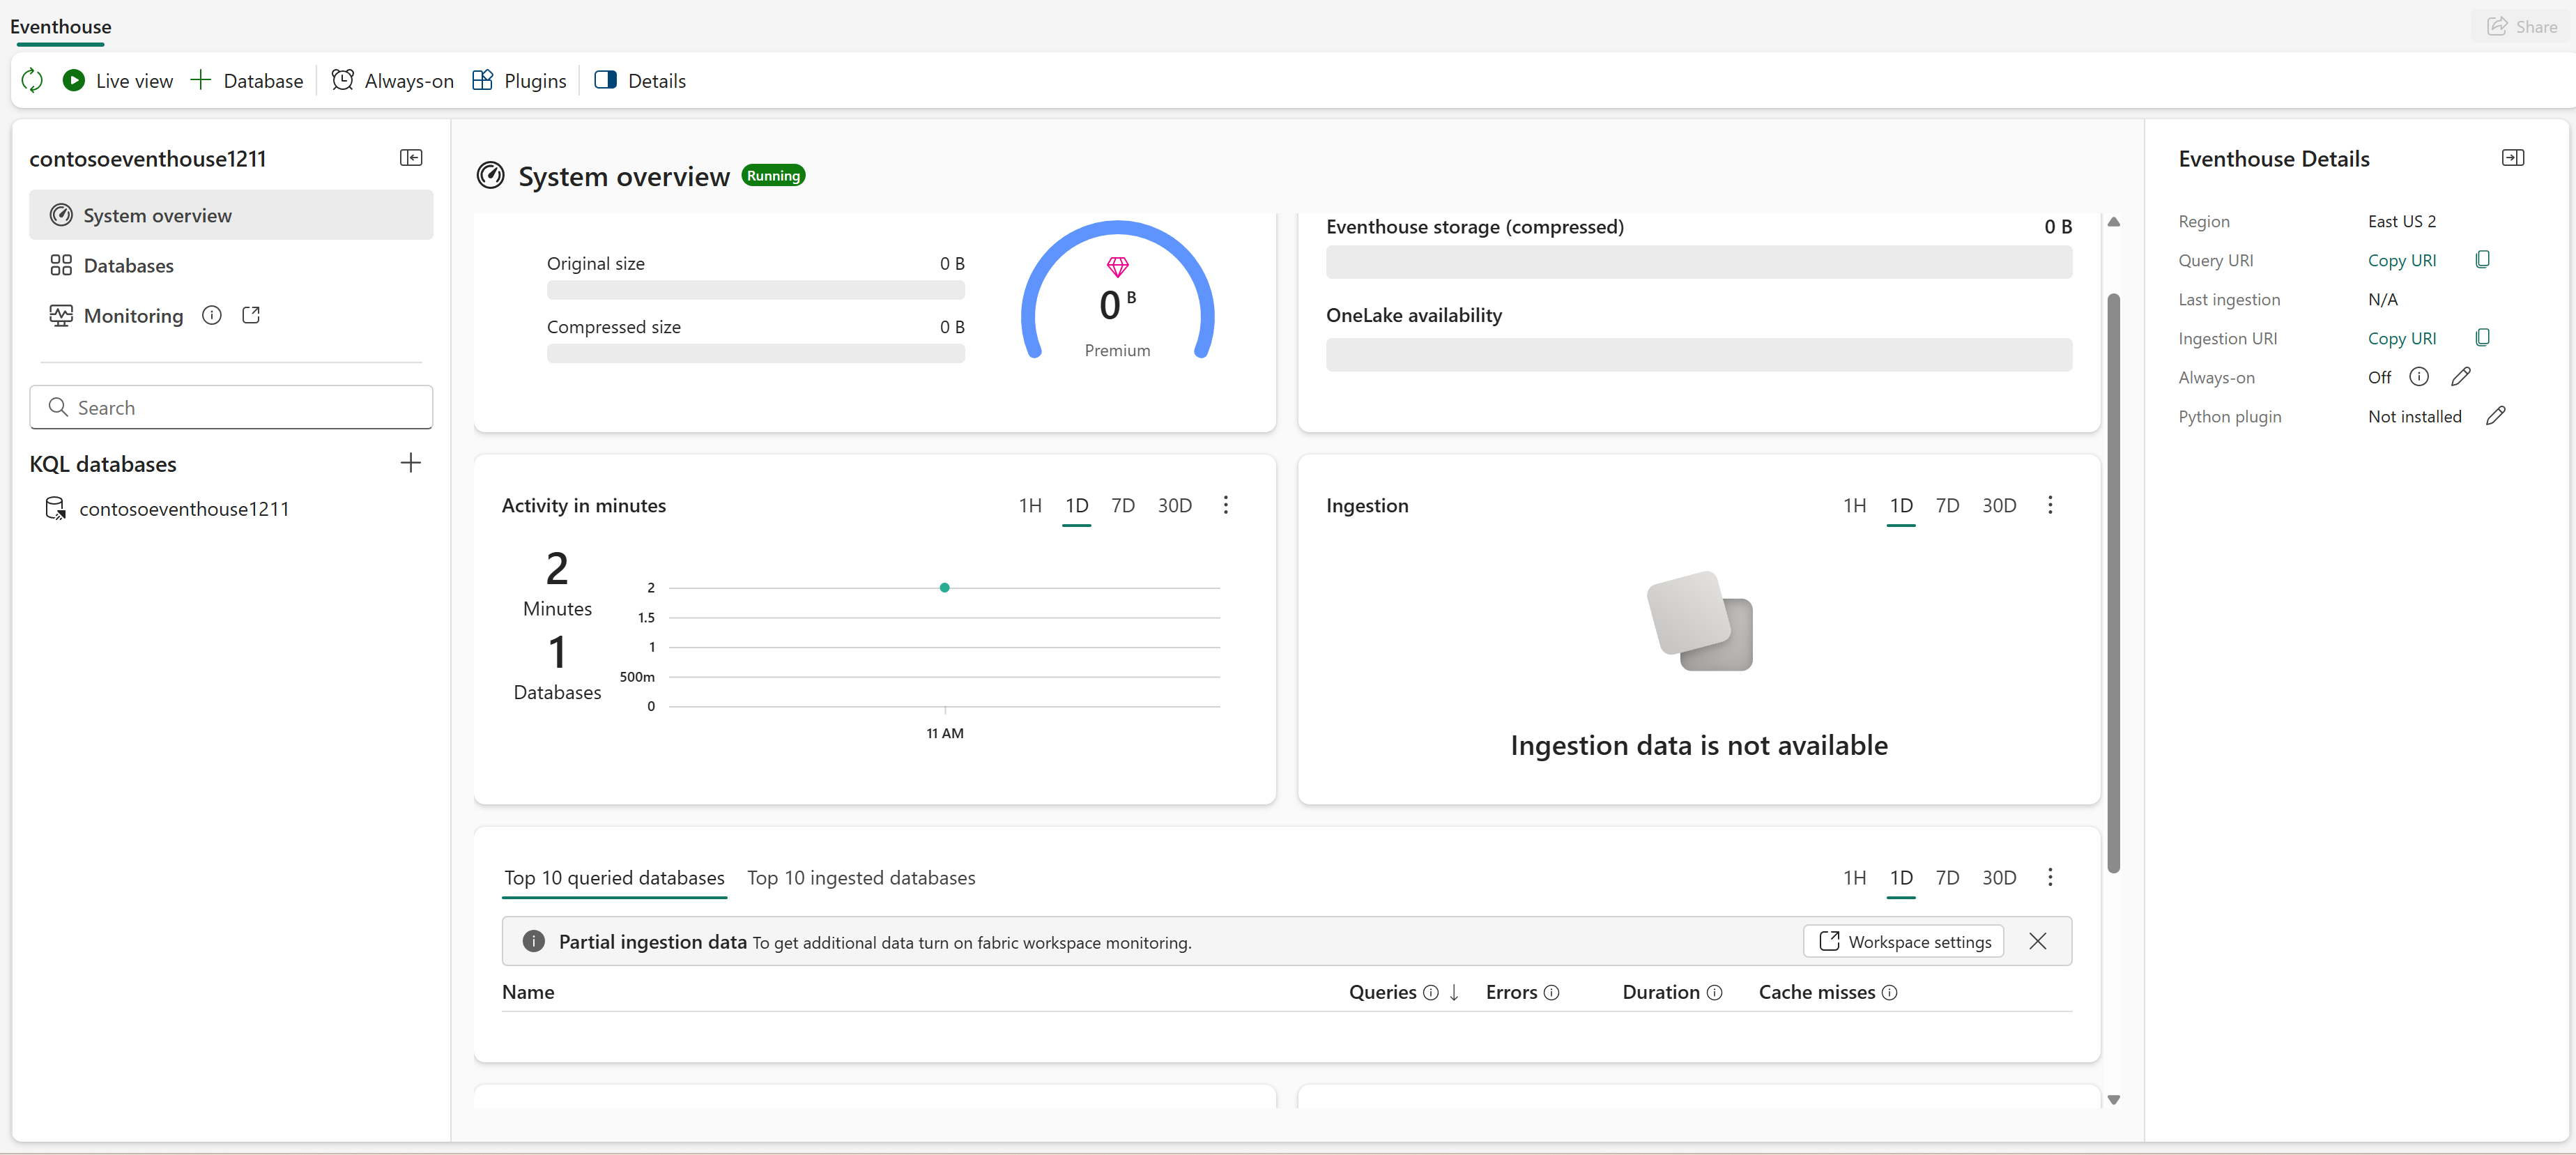Edit the Python plugin pencil icon
The width and height of the screenshot is (2576, 1155).
2496,416
